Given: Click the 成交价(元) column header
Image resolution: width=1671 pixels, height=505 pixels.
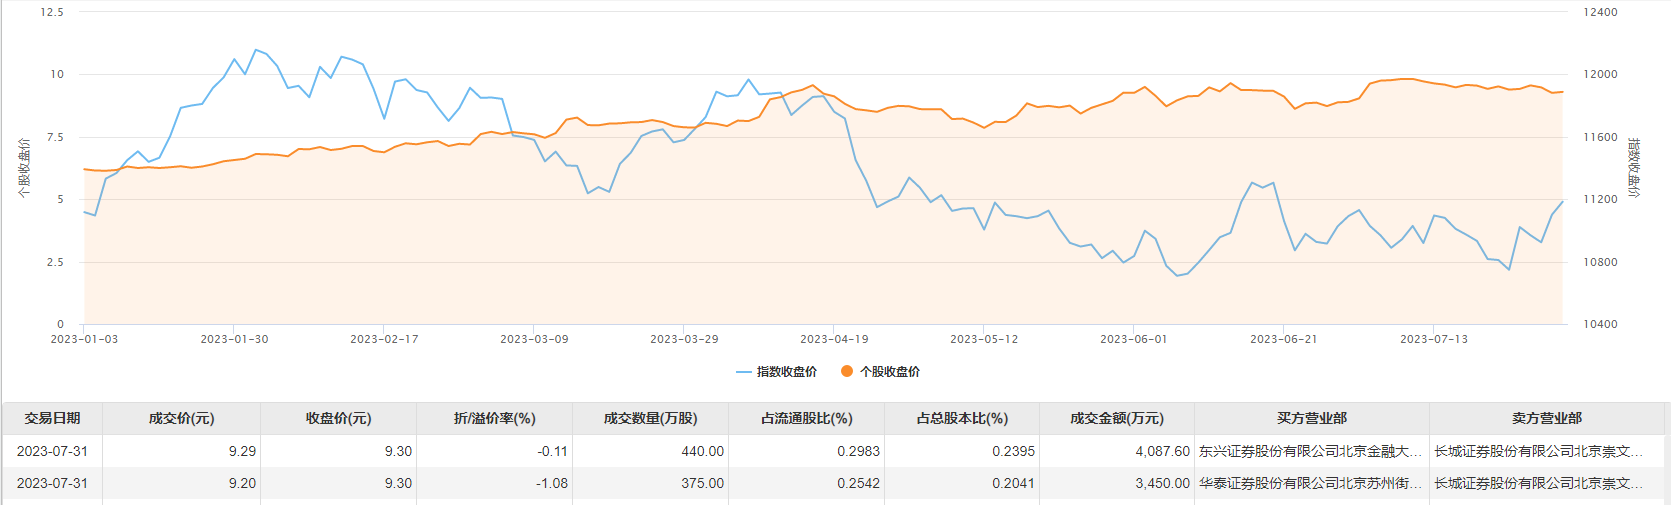Looking at the screenshot, I should pos(181,419).
